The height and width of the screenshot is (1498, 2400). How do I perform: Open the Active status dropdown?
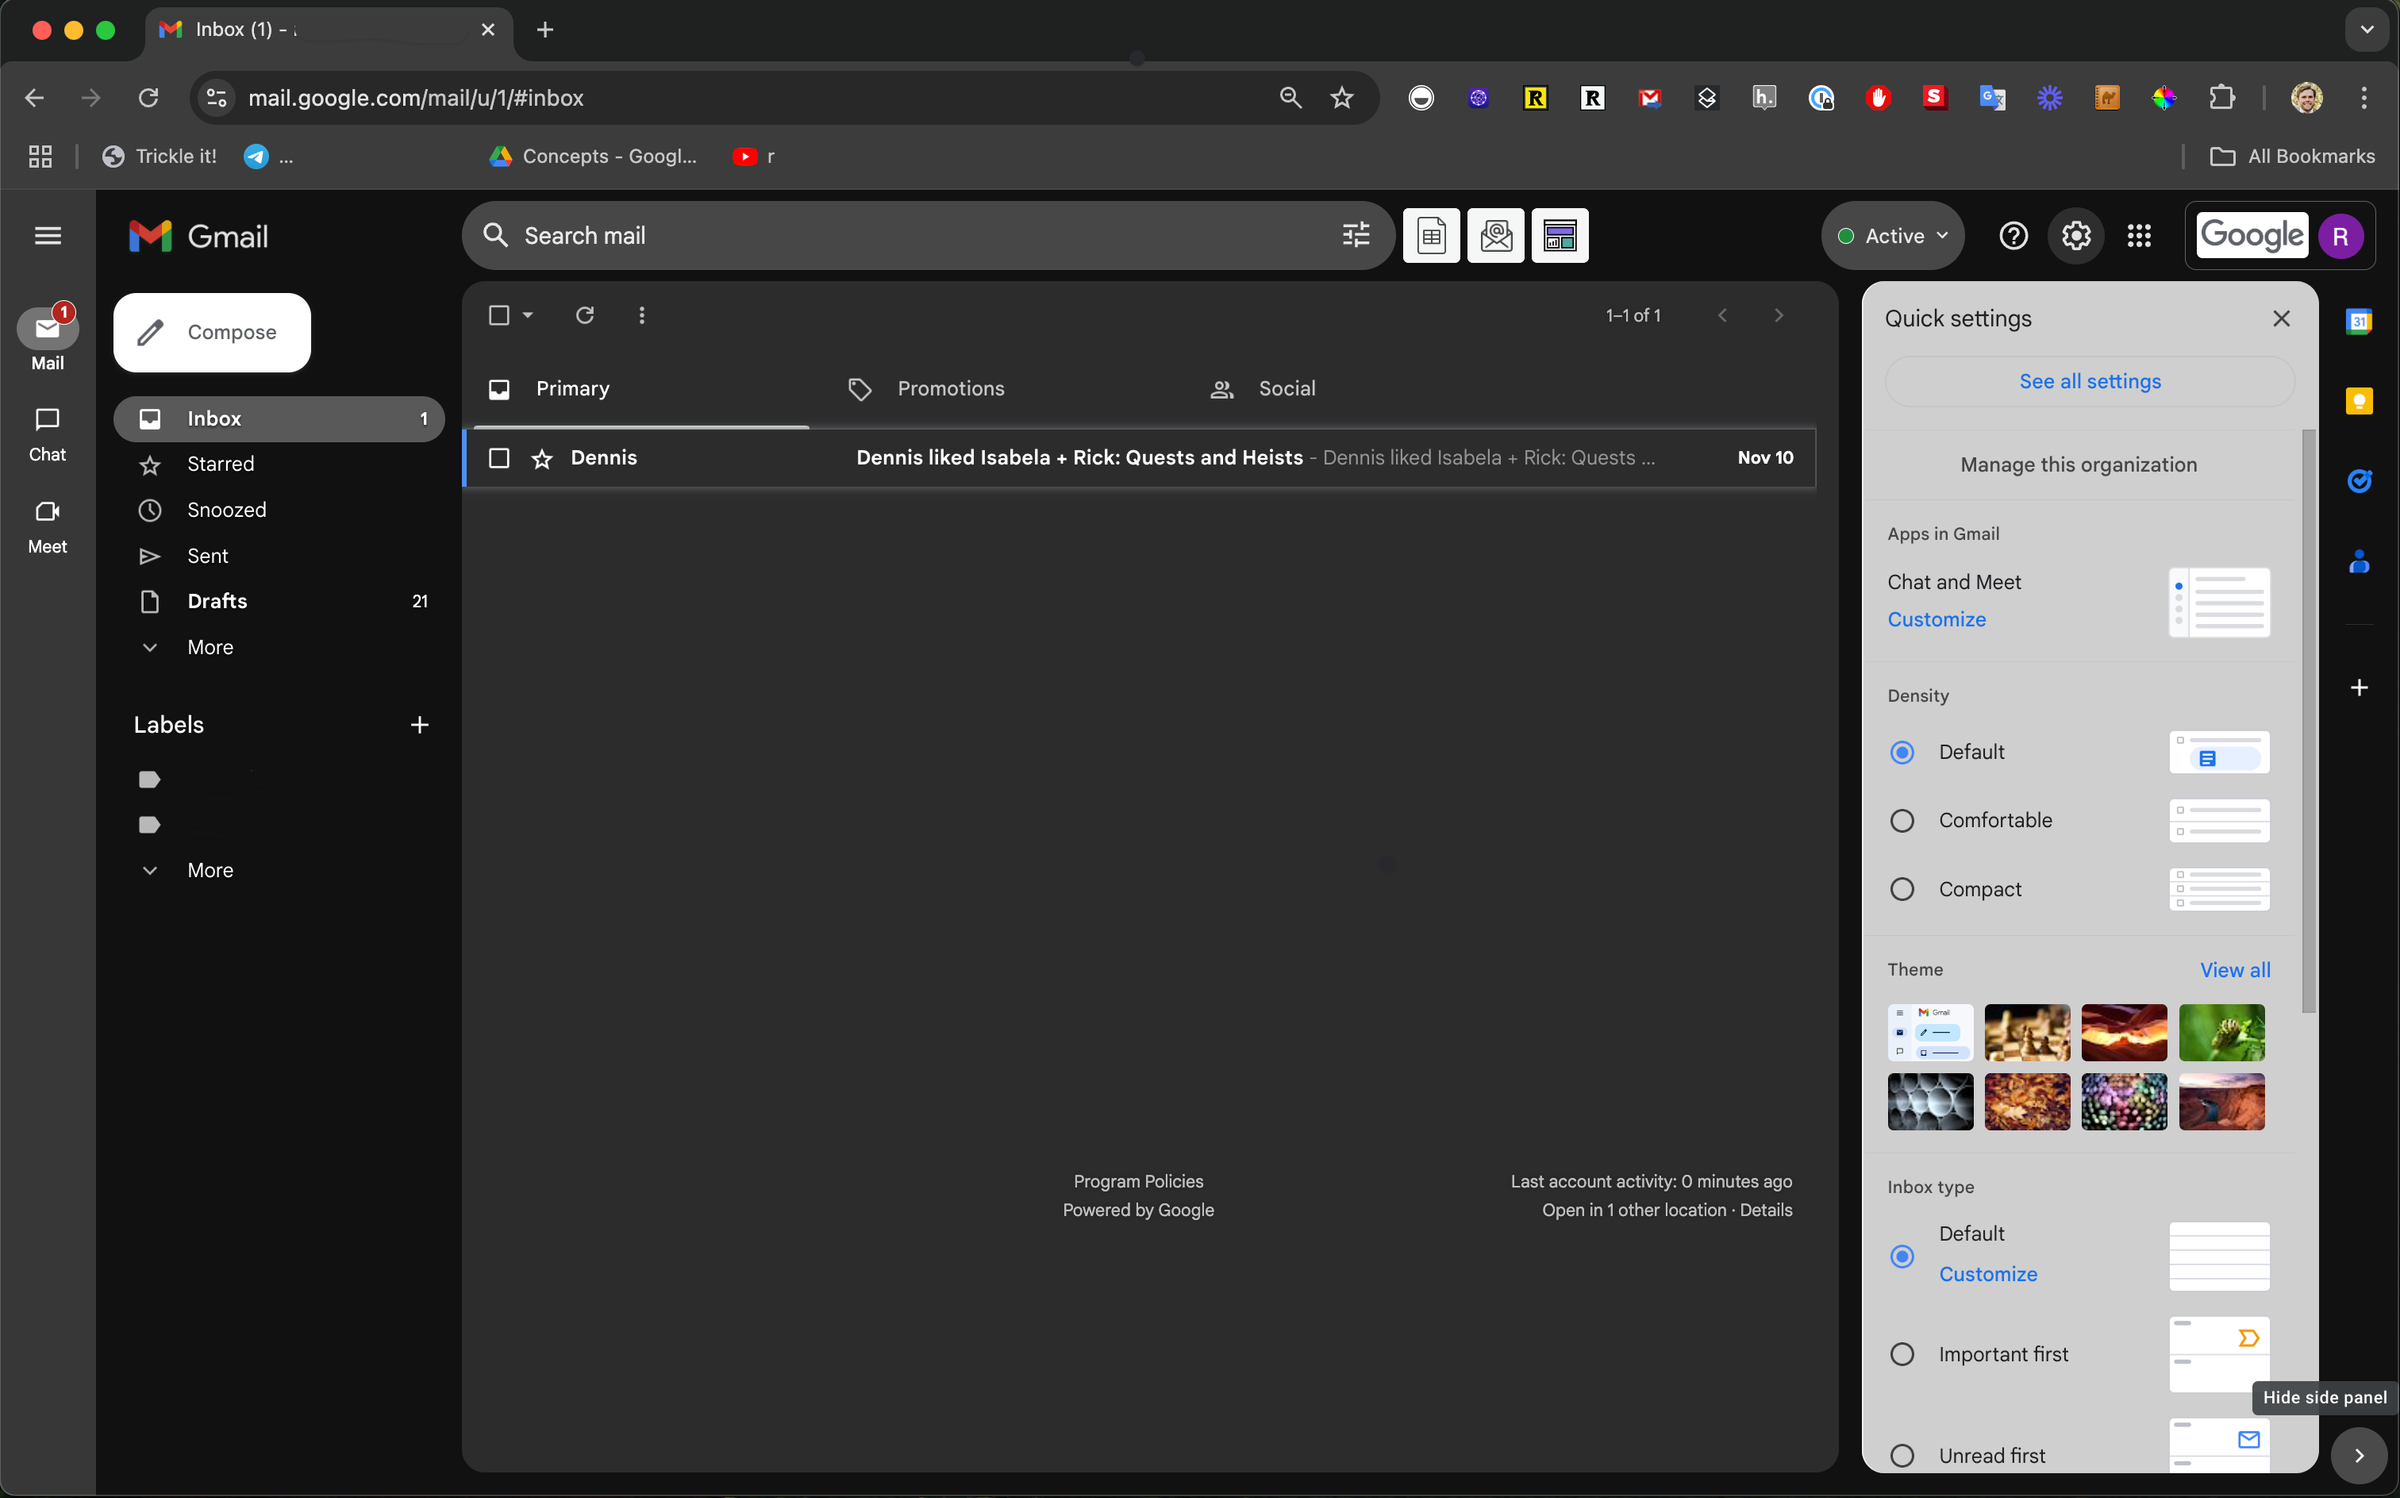coord(1892,235)
